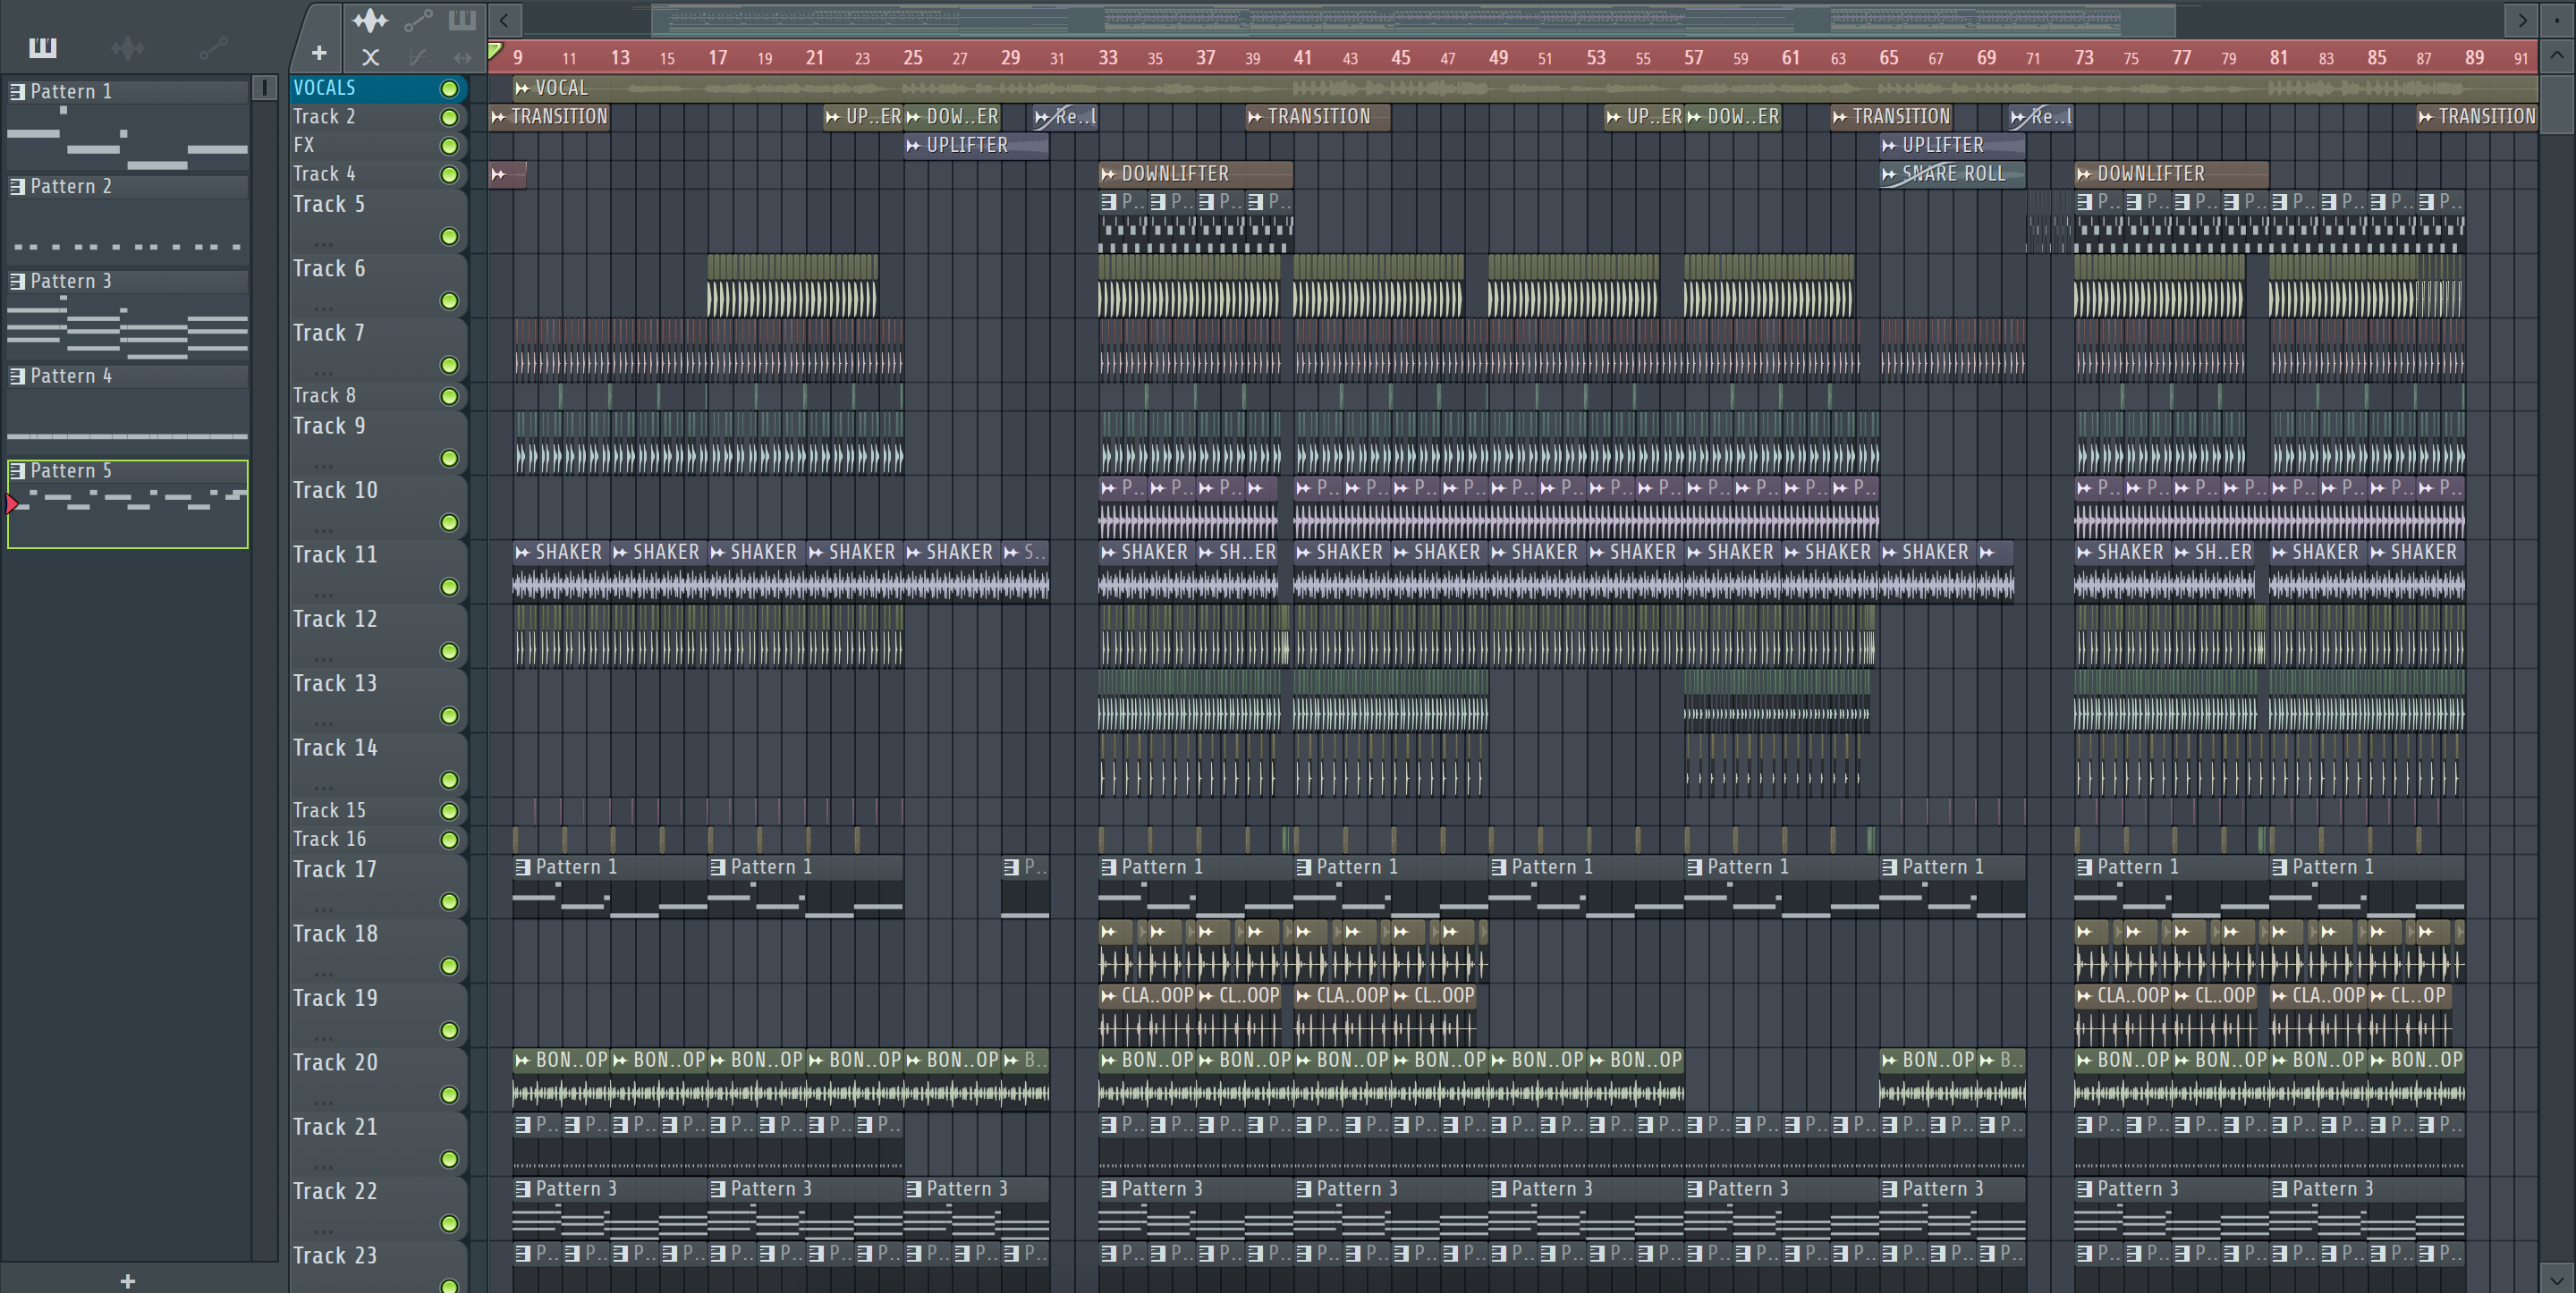Show automation clips in the picker panel
The height and width of the screenshot is (1293, 2576).
pyautogui.click(x=213, y=47)
